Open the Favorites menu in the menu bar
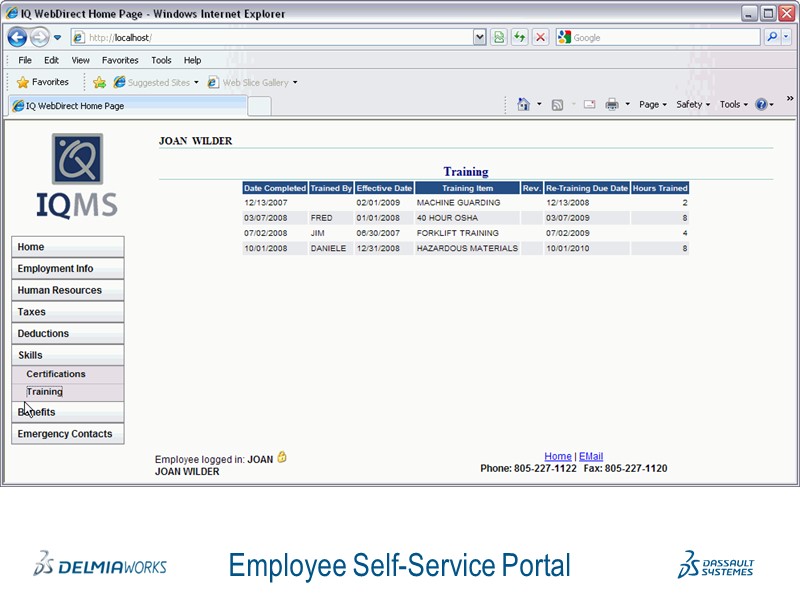800x600 pixels. tap(120, 60)
